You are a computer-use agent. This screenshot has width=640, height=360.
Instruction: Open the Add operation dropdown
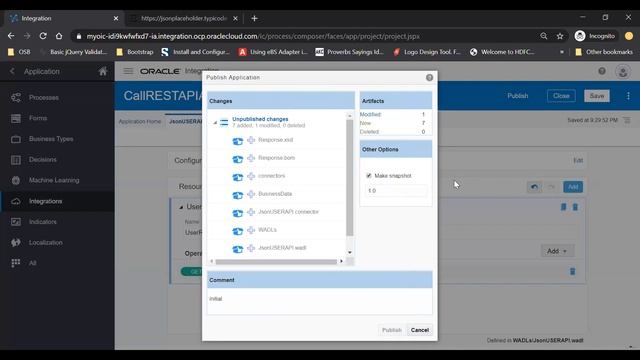point(557,251)
